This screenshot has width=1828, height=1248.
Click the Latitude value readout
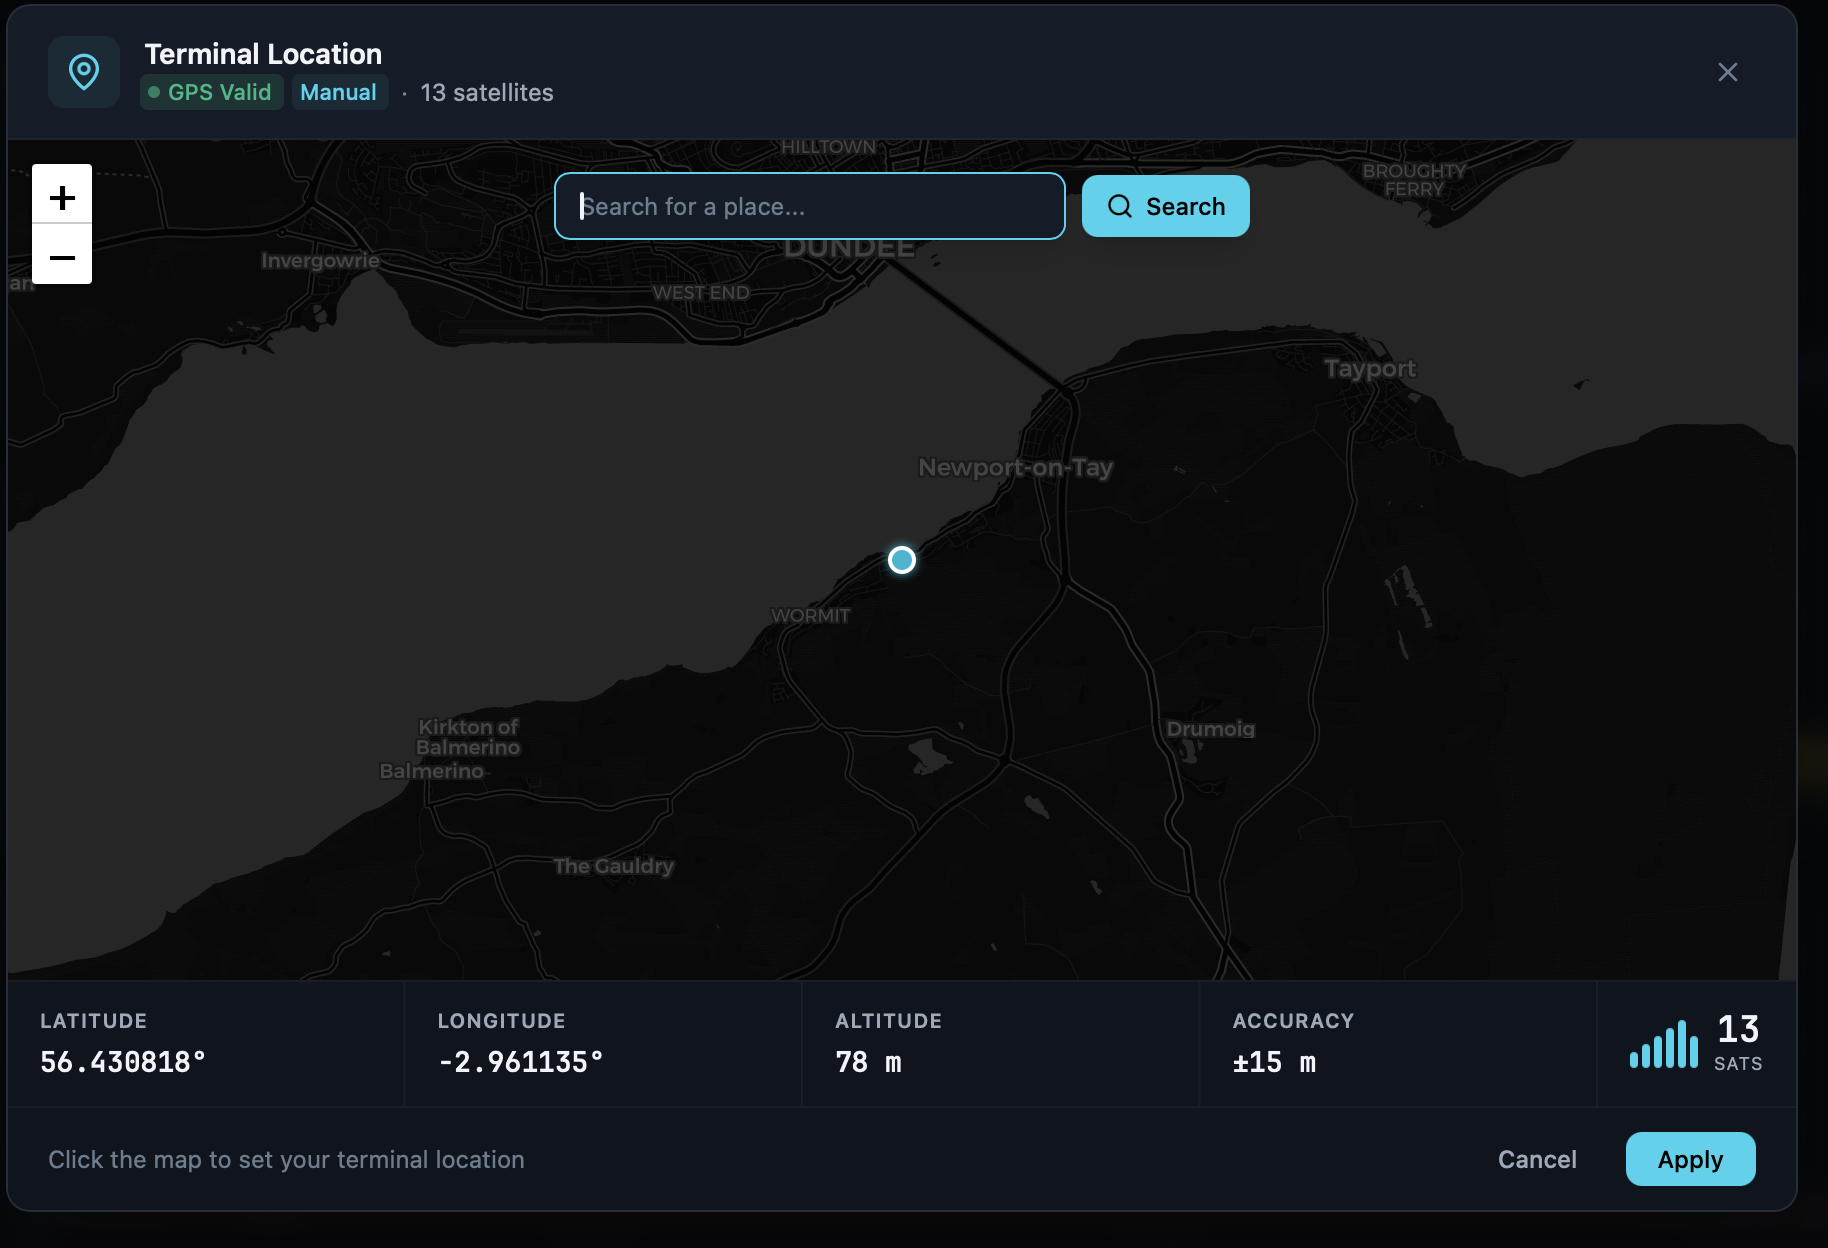[122, 1062]
